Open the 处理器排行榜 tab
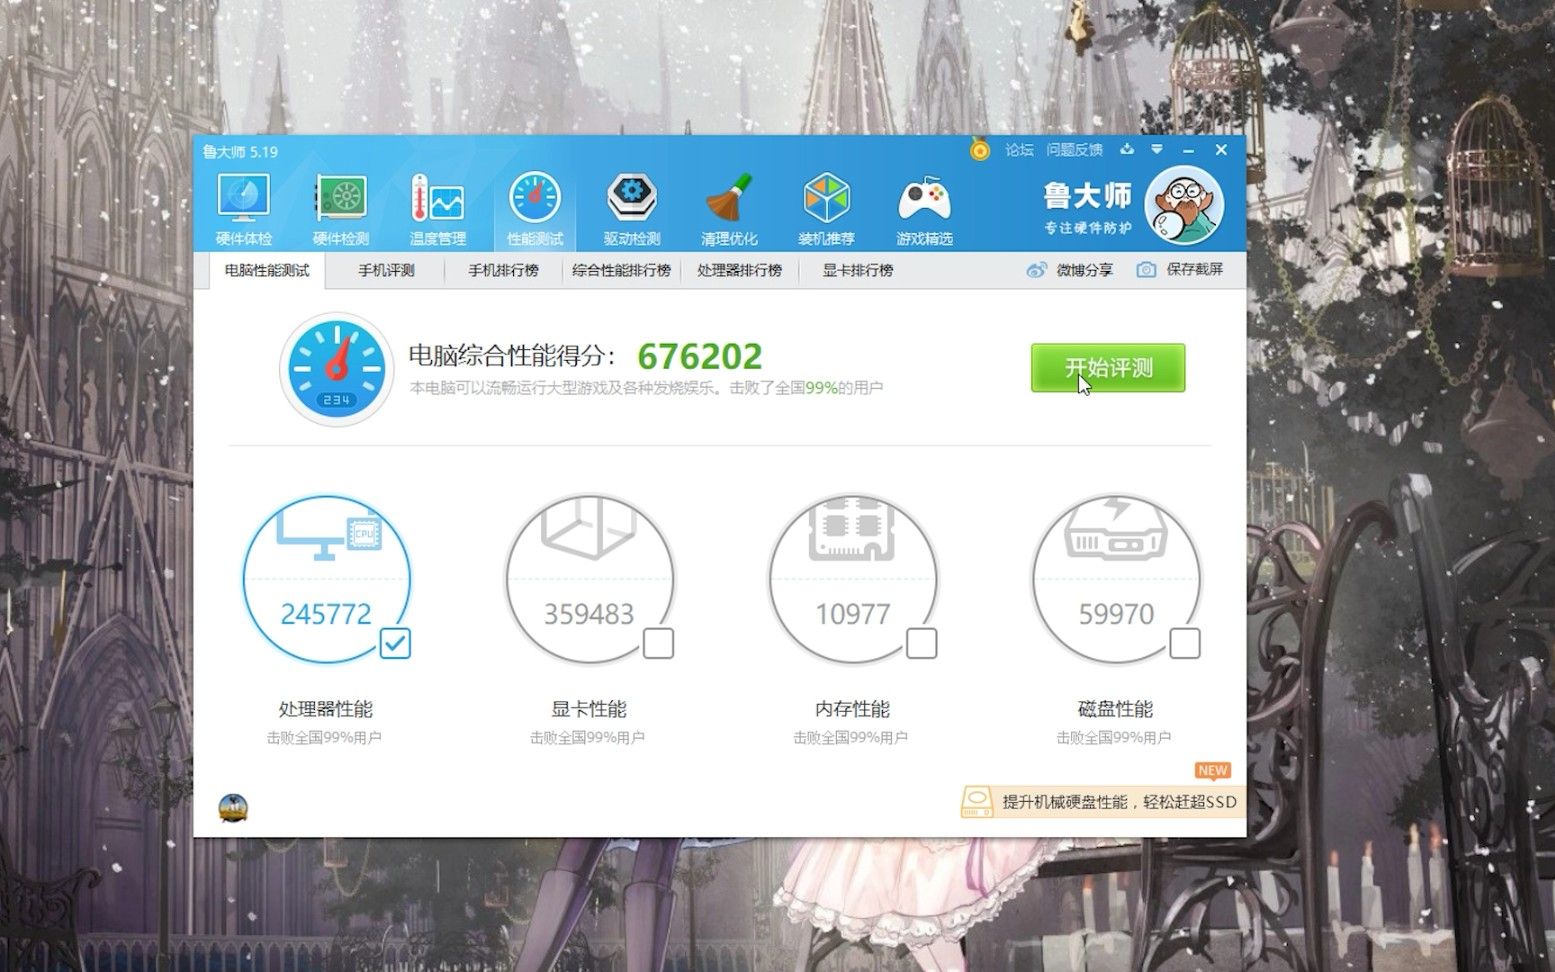The image size is (1555, 972). (x=740, y=270)
